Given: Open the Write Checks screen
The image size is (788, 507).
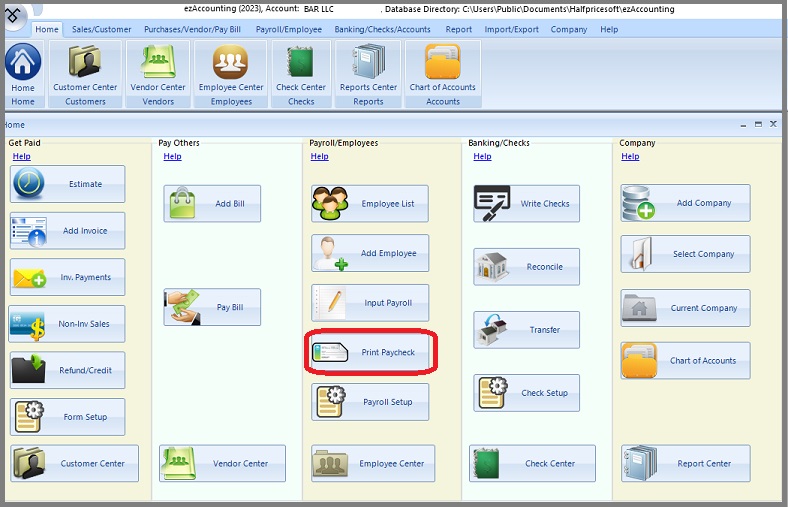Looking at the screenshot, I should tap(526, 204).
